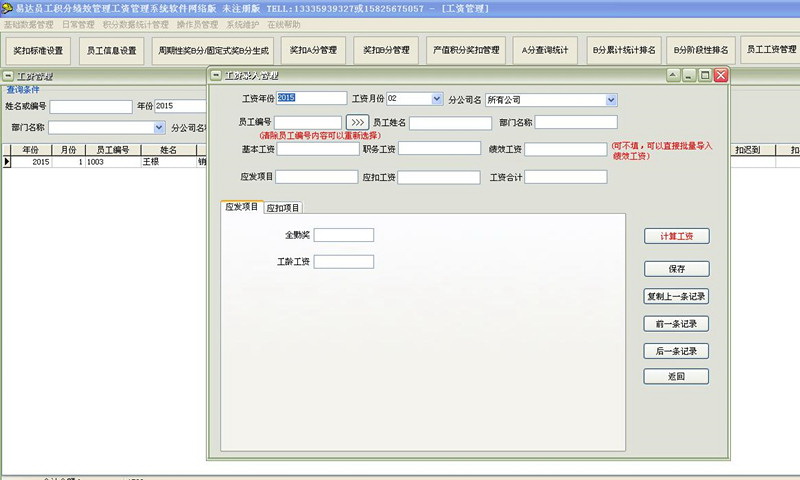Go to 后一条记录

click(x=676, y=351)
